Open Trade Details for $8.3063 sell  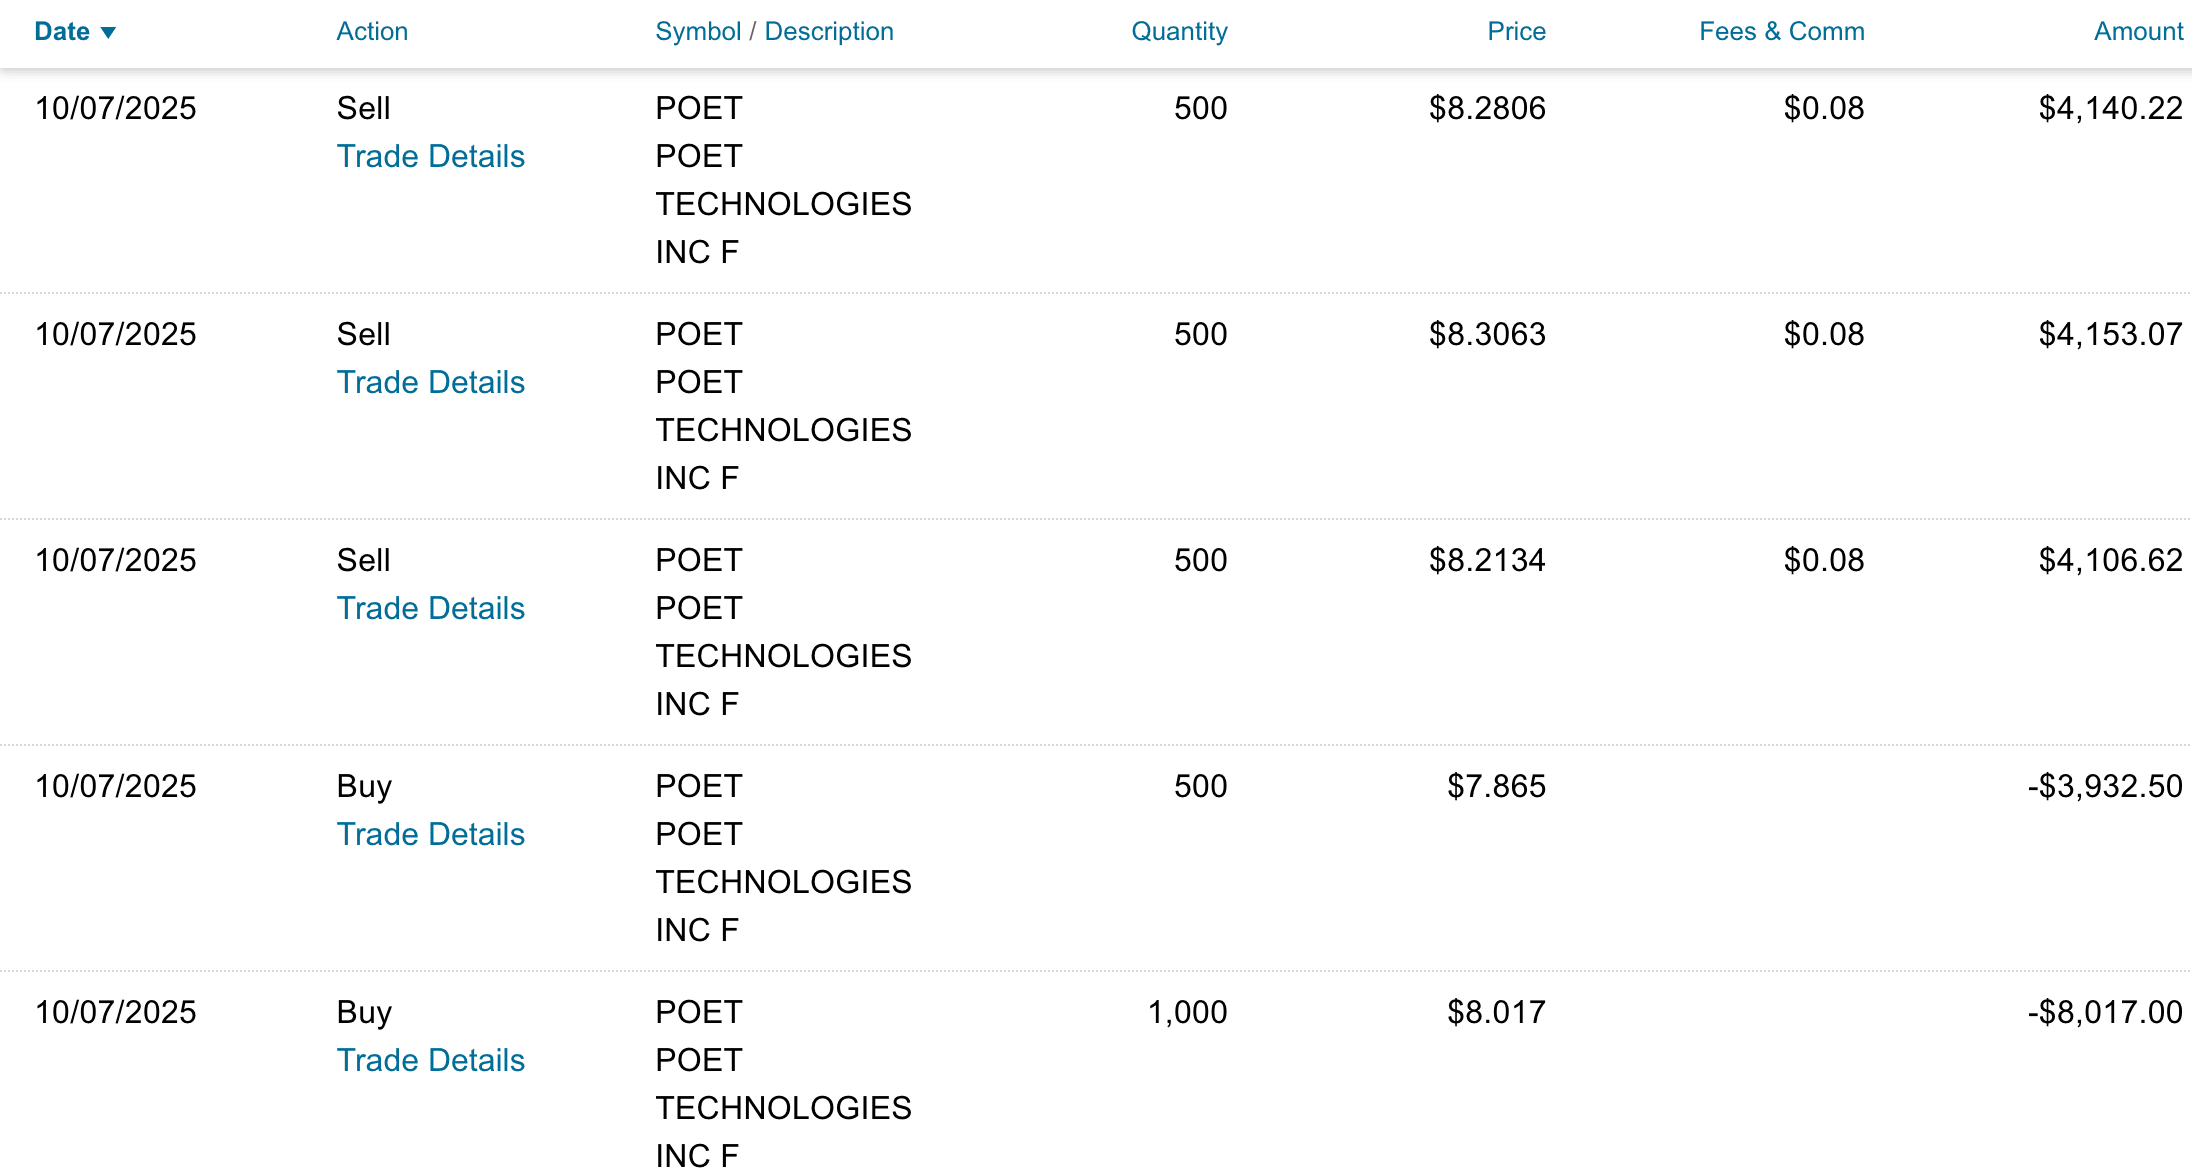tap(430, 382)
